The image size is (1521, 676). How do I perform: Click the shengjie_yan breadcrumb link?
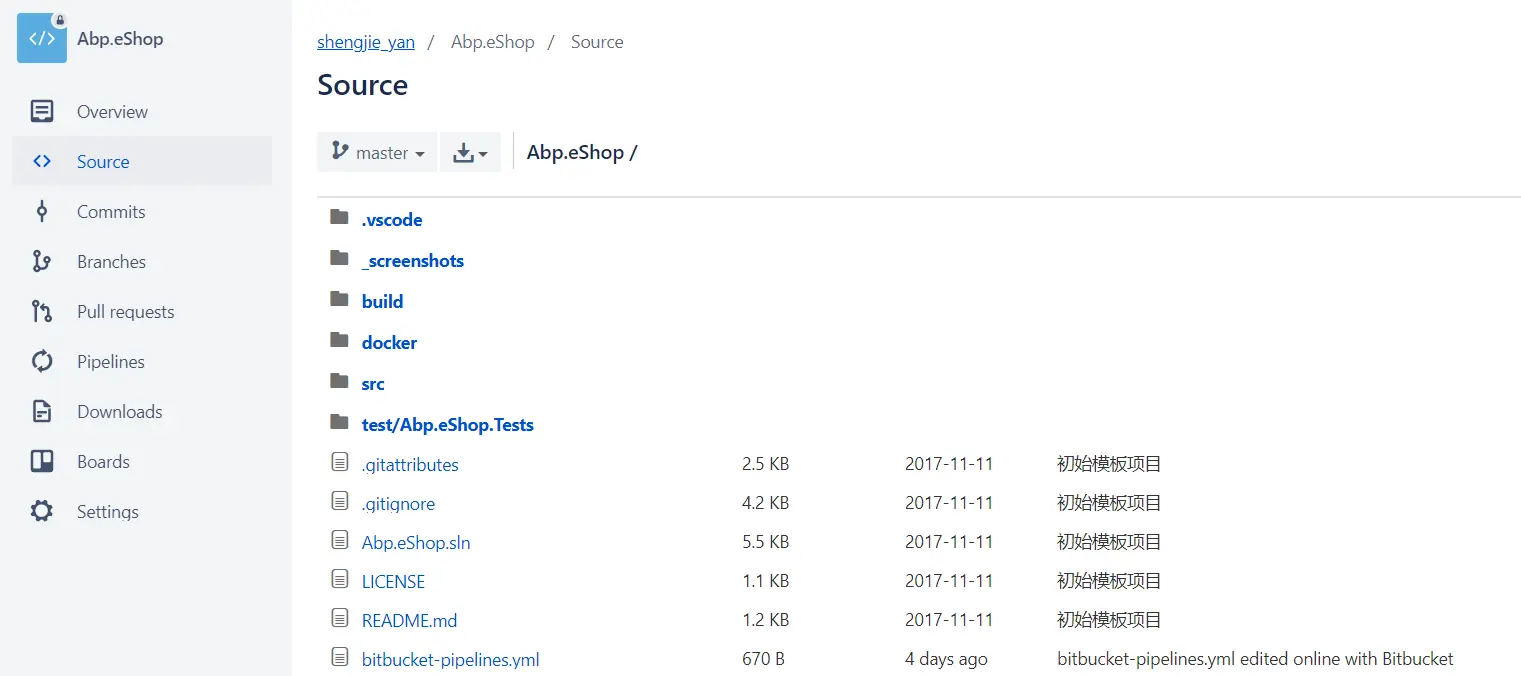tap(366, 42)
